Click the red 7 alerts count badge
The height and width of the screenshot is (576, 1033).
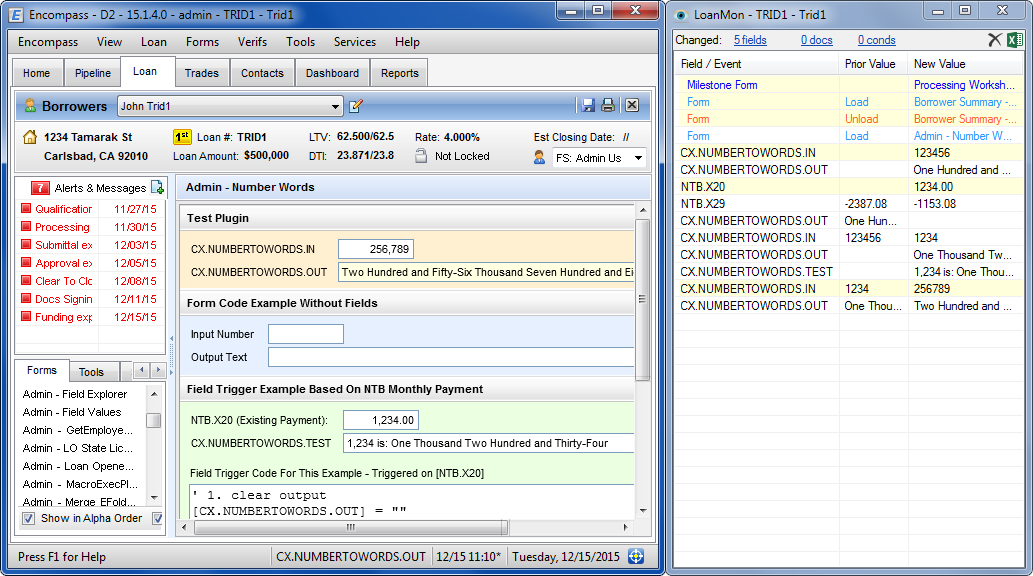click(40, 188)
